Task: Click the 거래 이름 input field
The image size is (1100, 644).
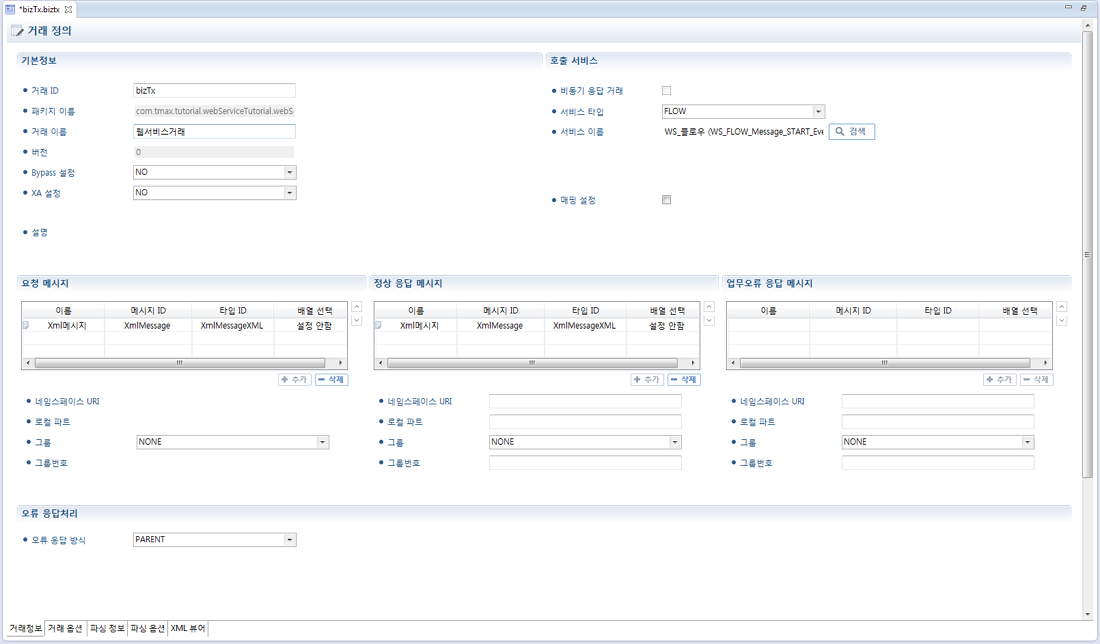Action: coord(214,131)
